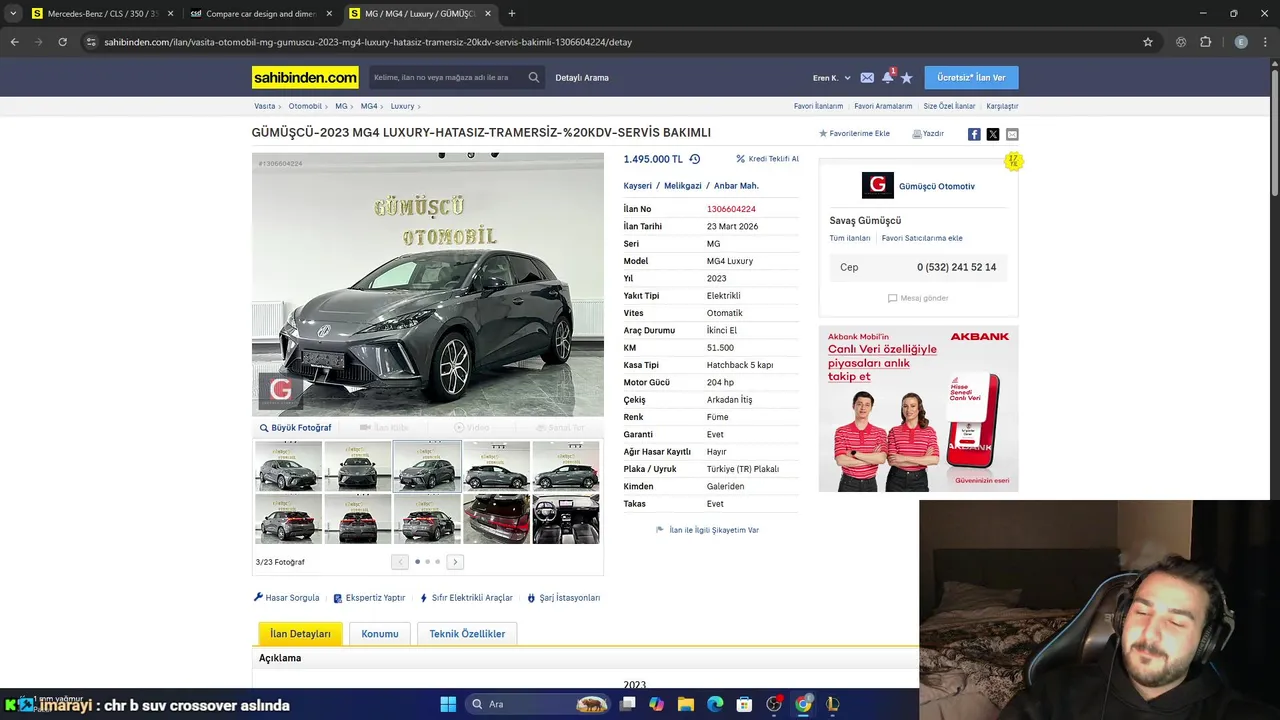This screenshot has height=720, width=1280.
Task: Go back in Chrome browser
Action: click(14, 42)
